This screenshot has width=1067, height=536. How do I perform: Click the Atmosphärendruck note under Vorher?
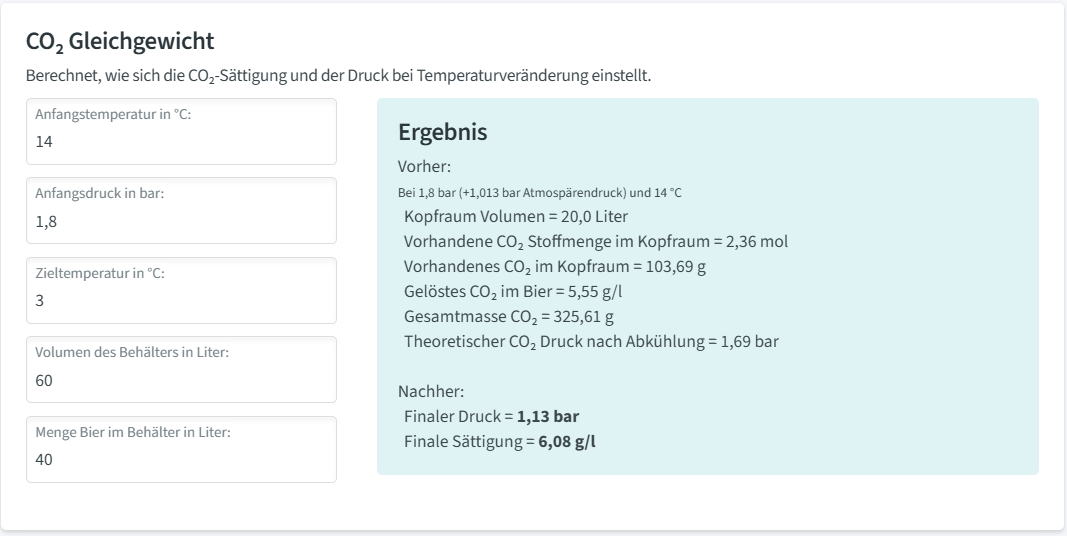click(539, 192)
